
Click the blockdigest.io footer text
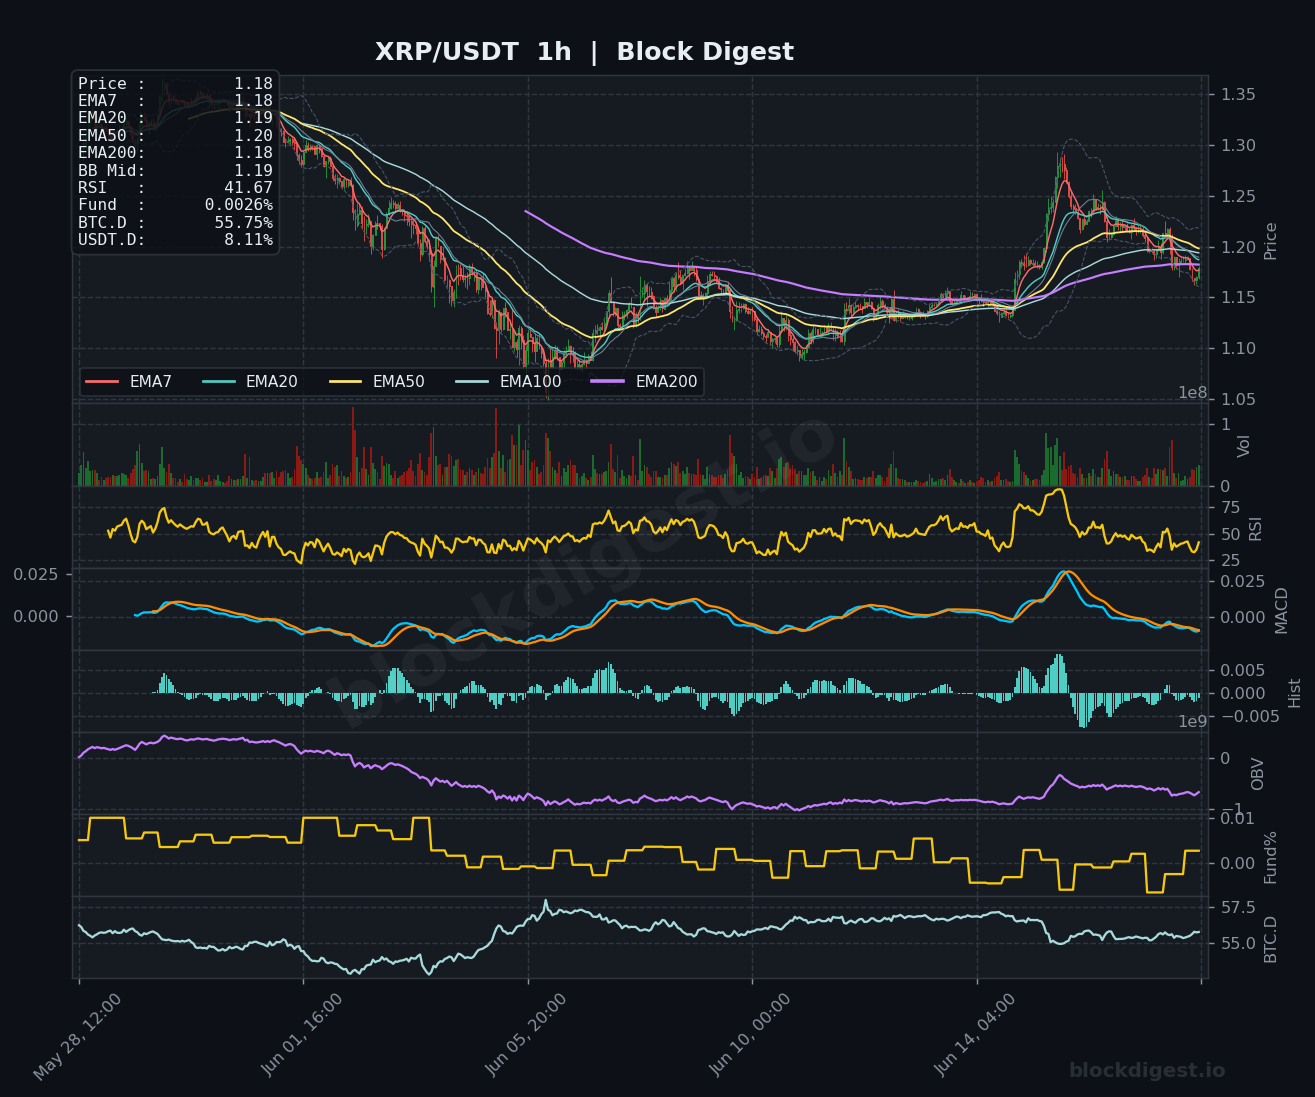tap(1147, 1071)
